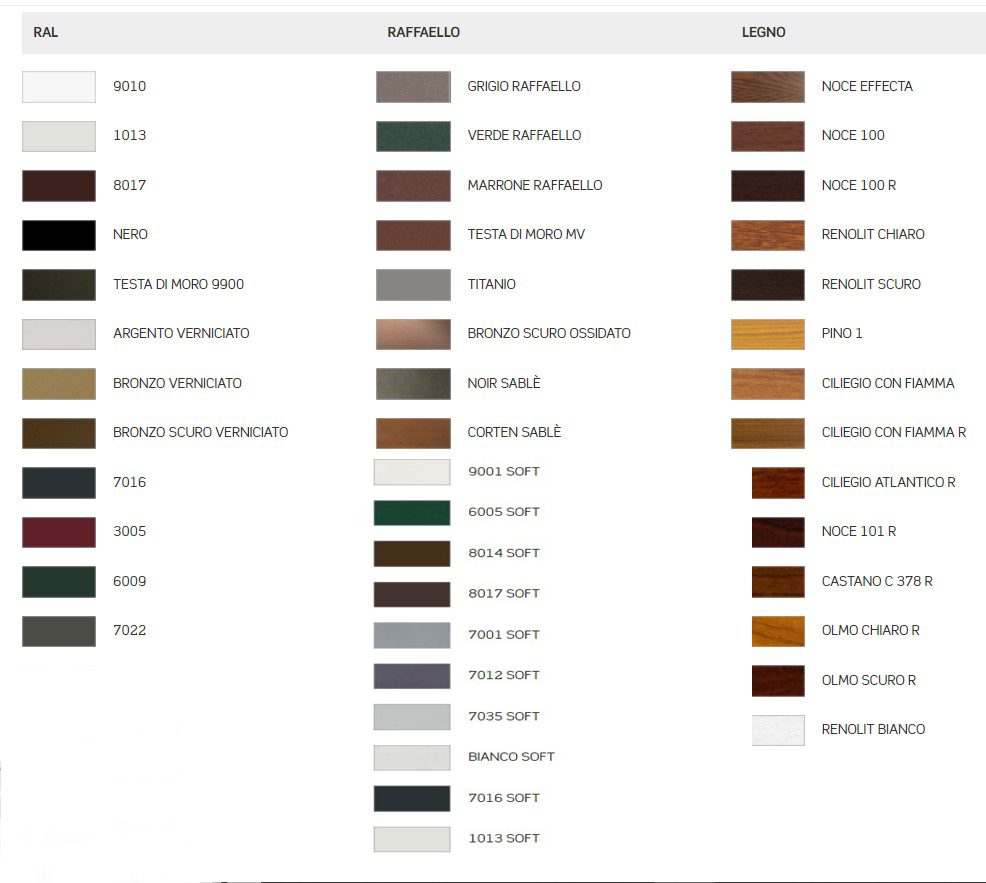Choose the 9001 Soft swatch
Screen dimensions: 986x883
[412, 472]
